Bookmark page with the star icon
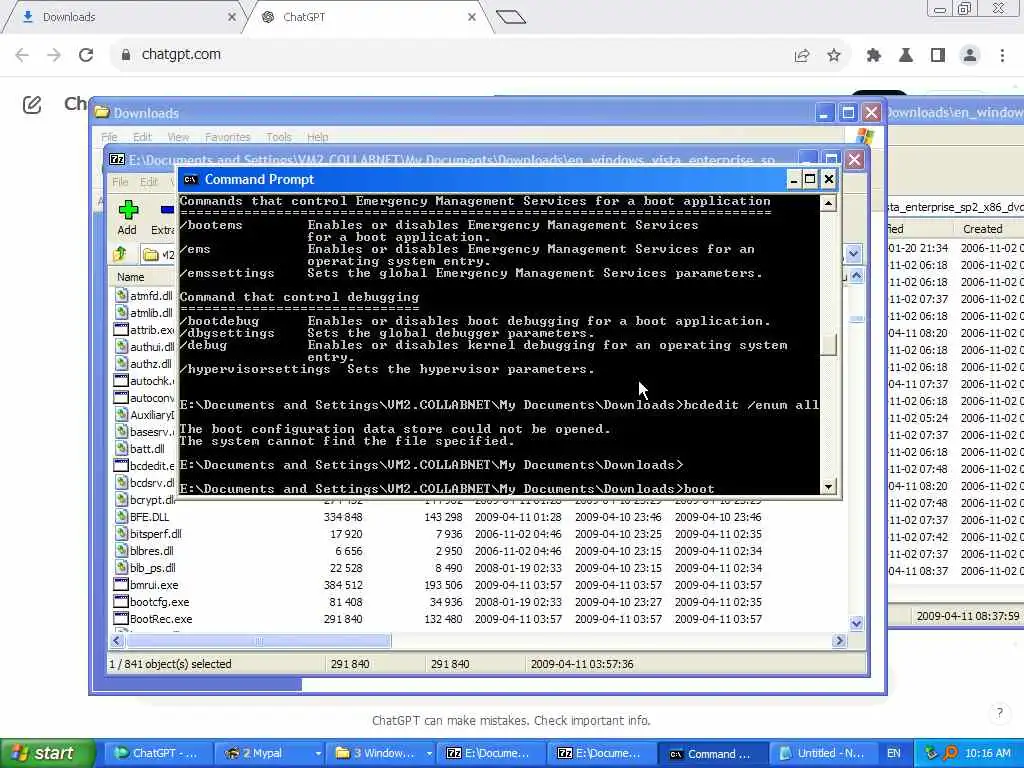 (833, 56)
